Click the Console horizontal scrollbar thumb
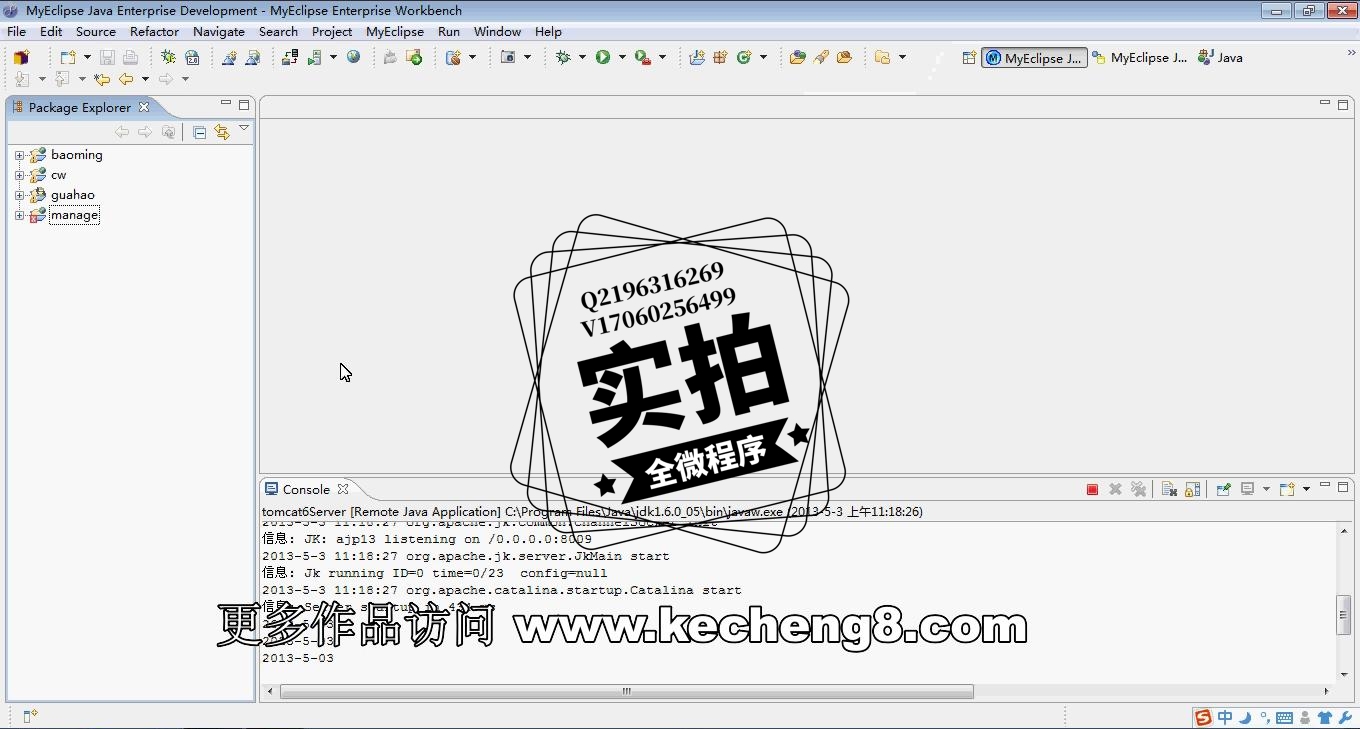Image resolution: width=1360 pixels, height=729 pixels. [627, 691]
